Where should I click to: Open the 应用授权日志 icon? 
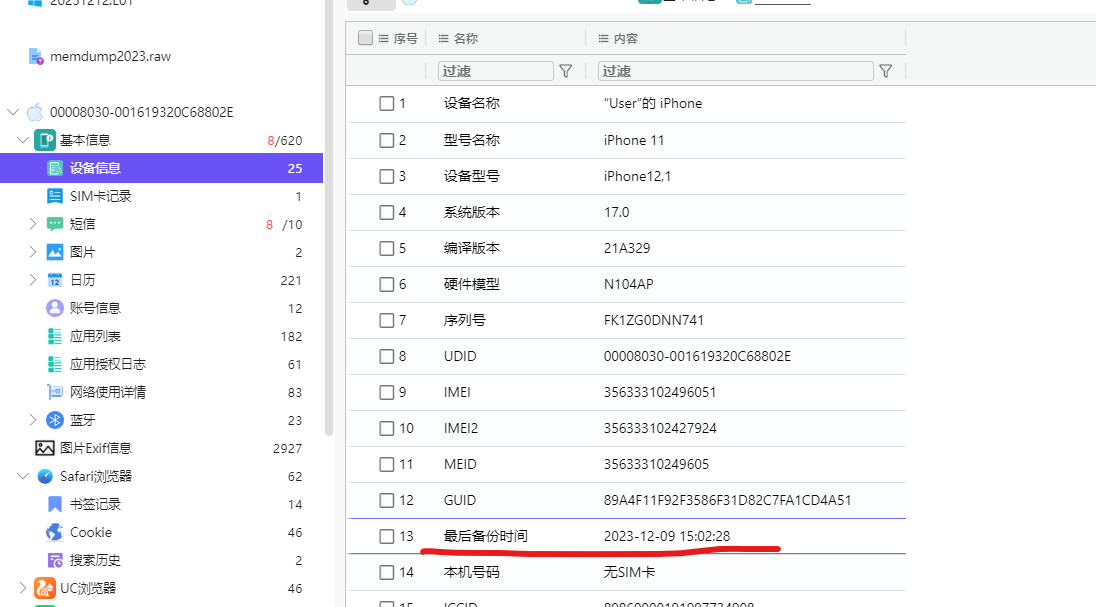(x=55, y=364)
